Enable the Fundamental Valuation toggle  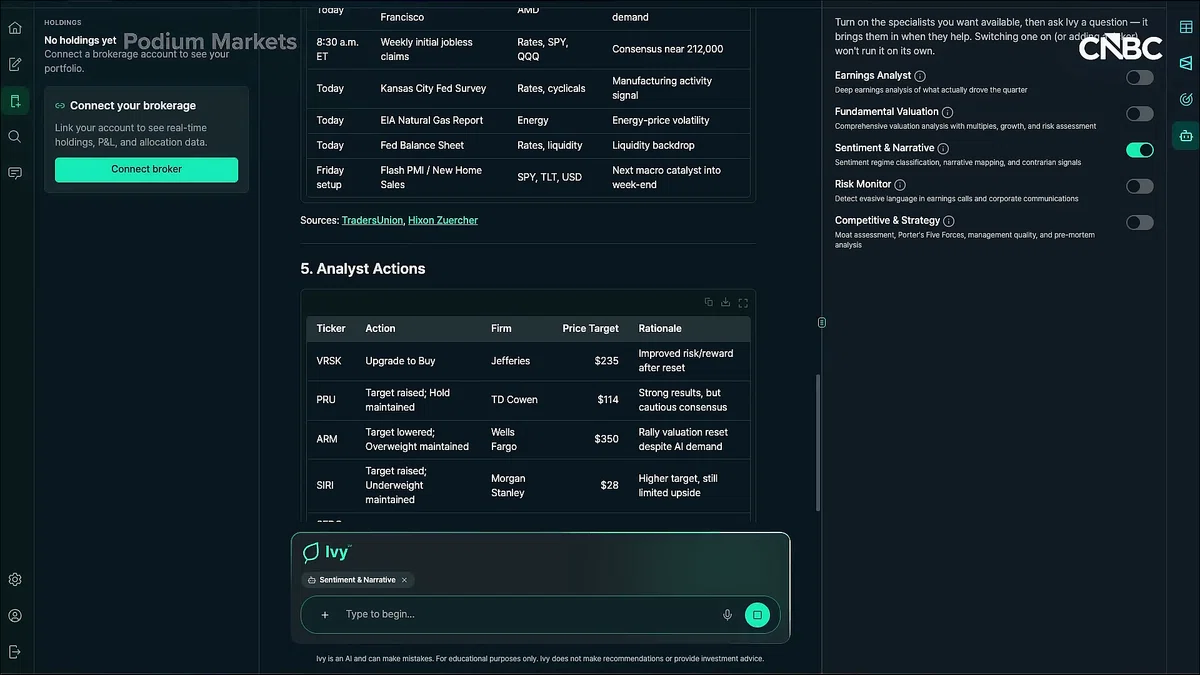pyautogui.click(x=1139, y=114)
